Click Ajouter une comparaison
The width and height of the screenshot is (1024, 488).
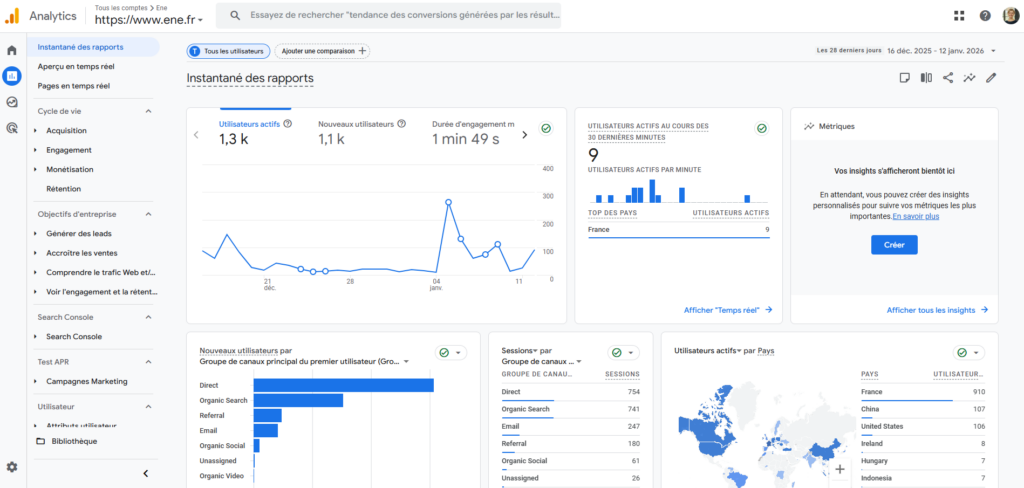322,51
